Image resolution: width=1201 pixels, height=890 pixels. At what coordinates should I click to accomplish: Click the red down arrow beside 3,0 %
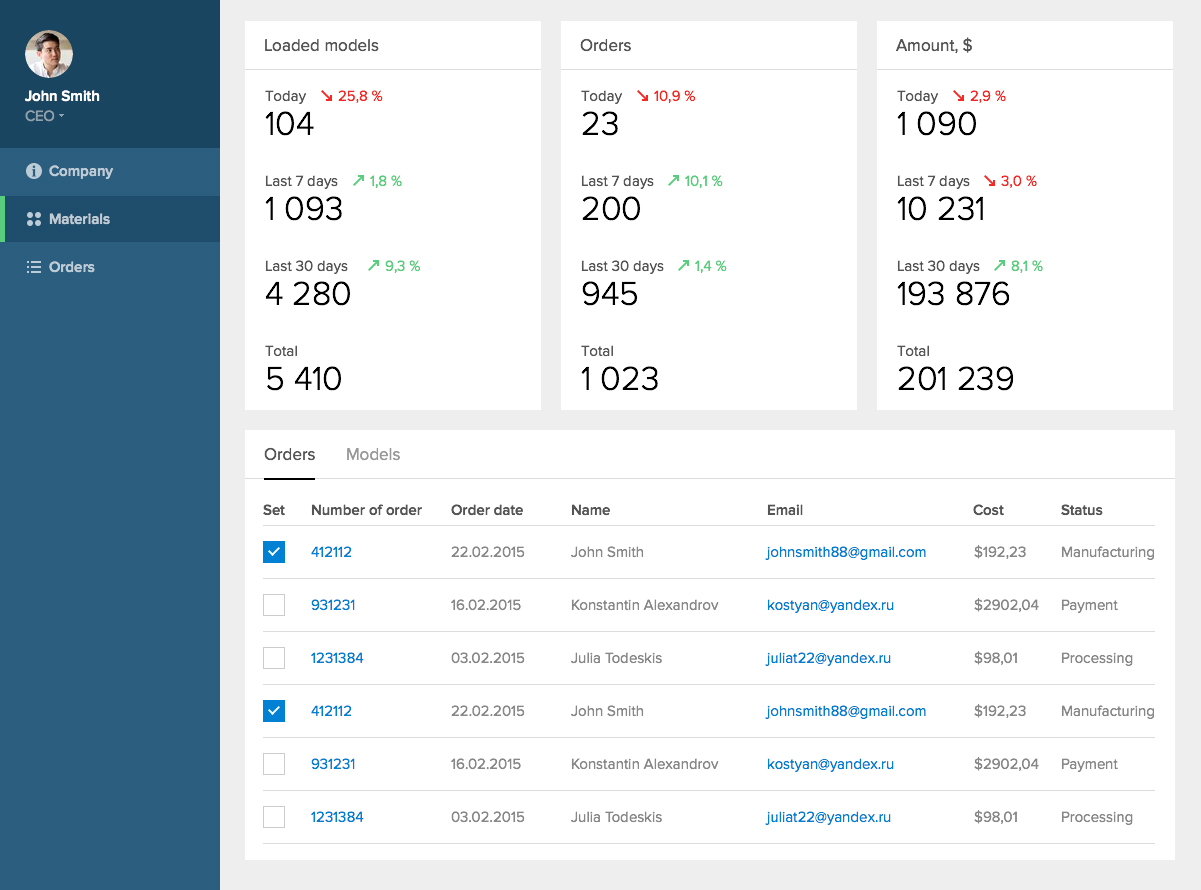tap(990, 181)
